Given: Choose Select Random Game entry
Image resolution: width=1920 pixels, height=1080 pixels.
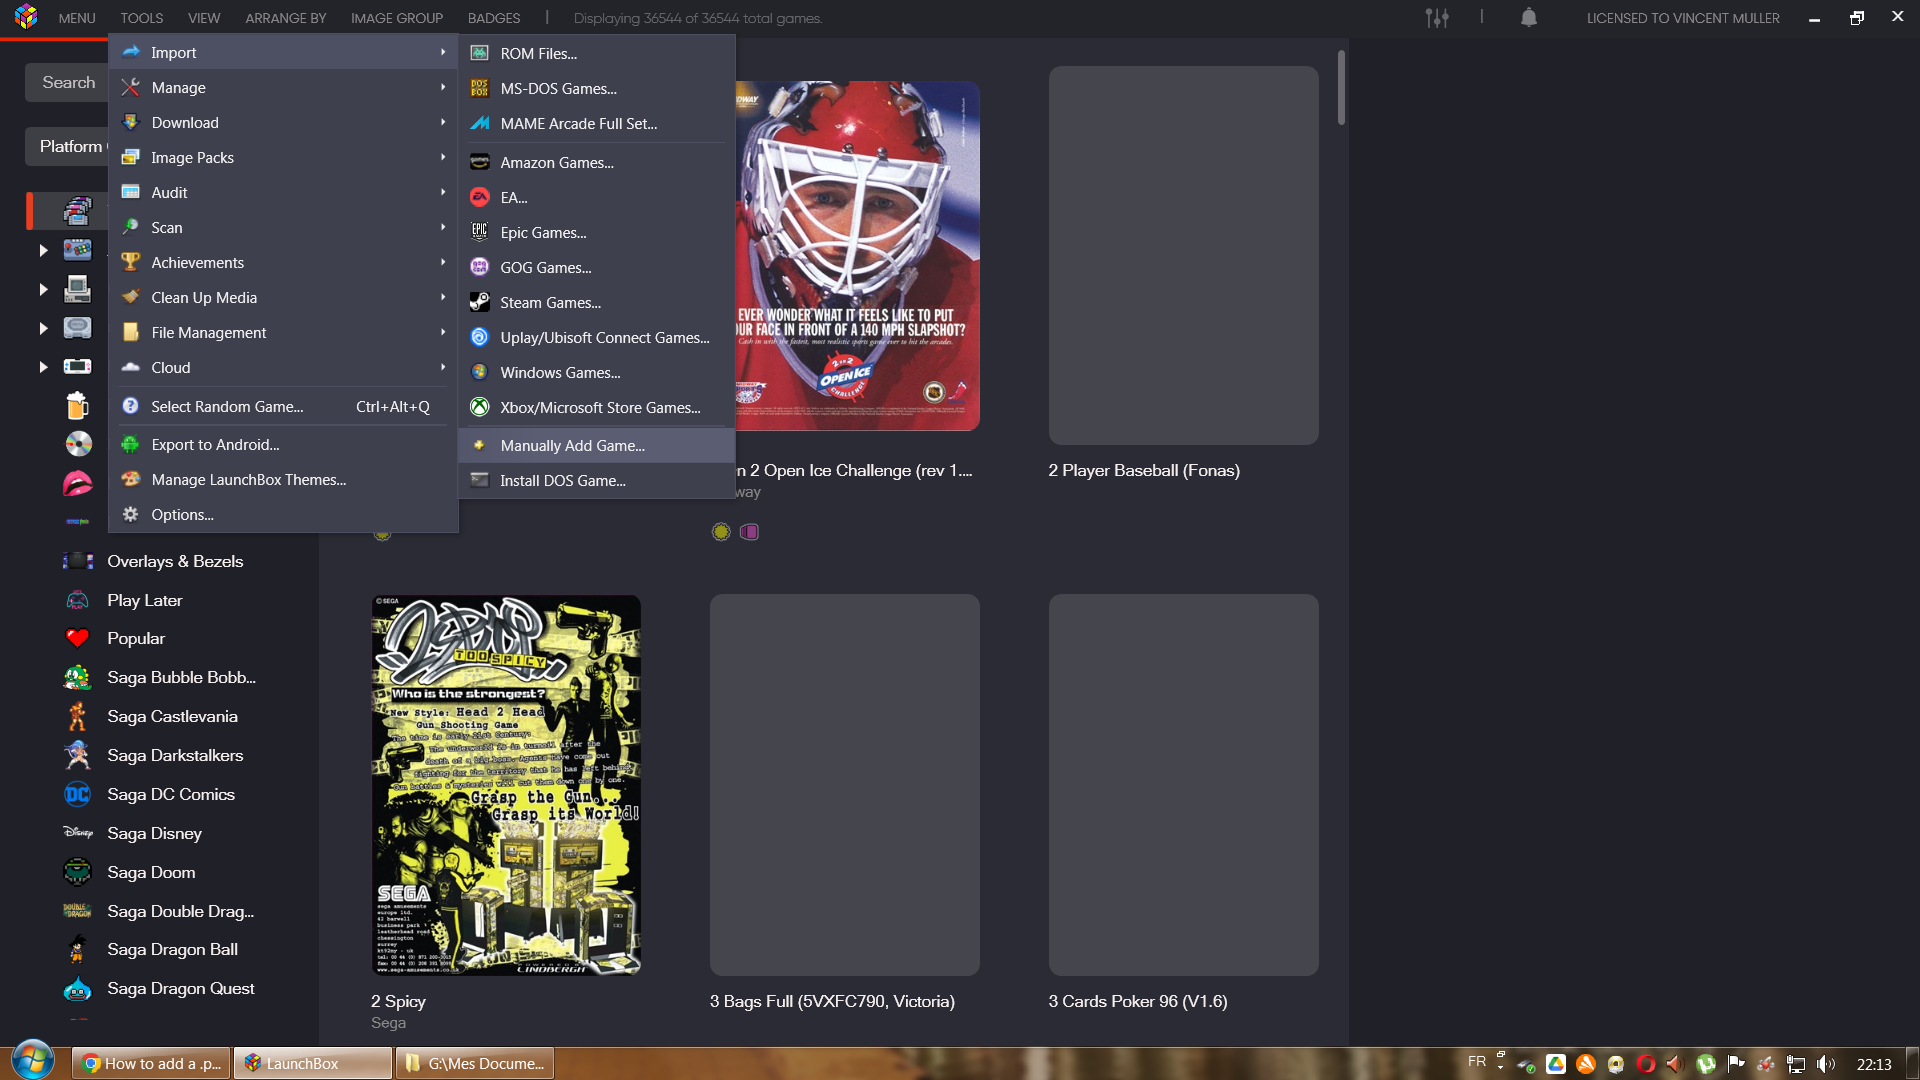Looking at the screenshot, I should click(x=283, y=406).
